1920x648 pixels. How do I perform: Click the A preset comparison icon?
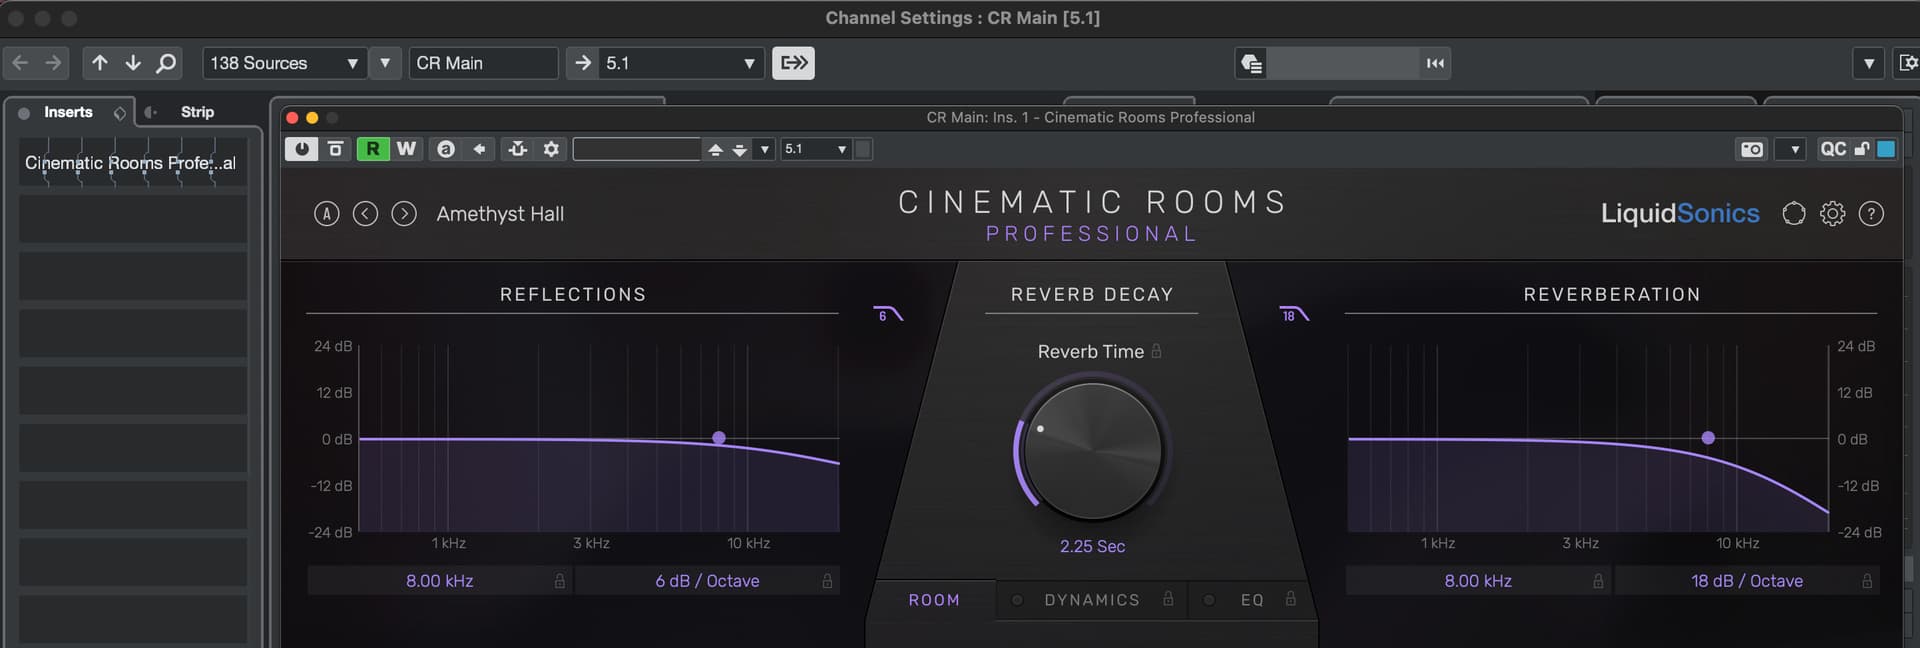point(327,214)
